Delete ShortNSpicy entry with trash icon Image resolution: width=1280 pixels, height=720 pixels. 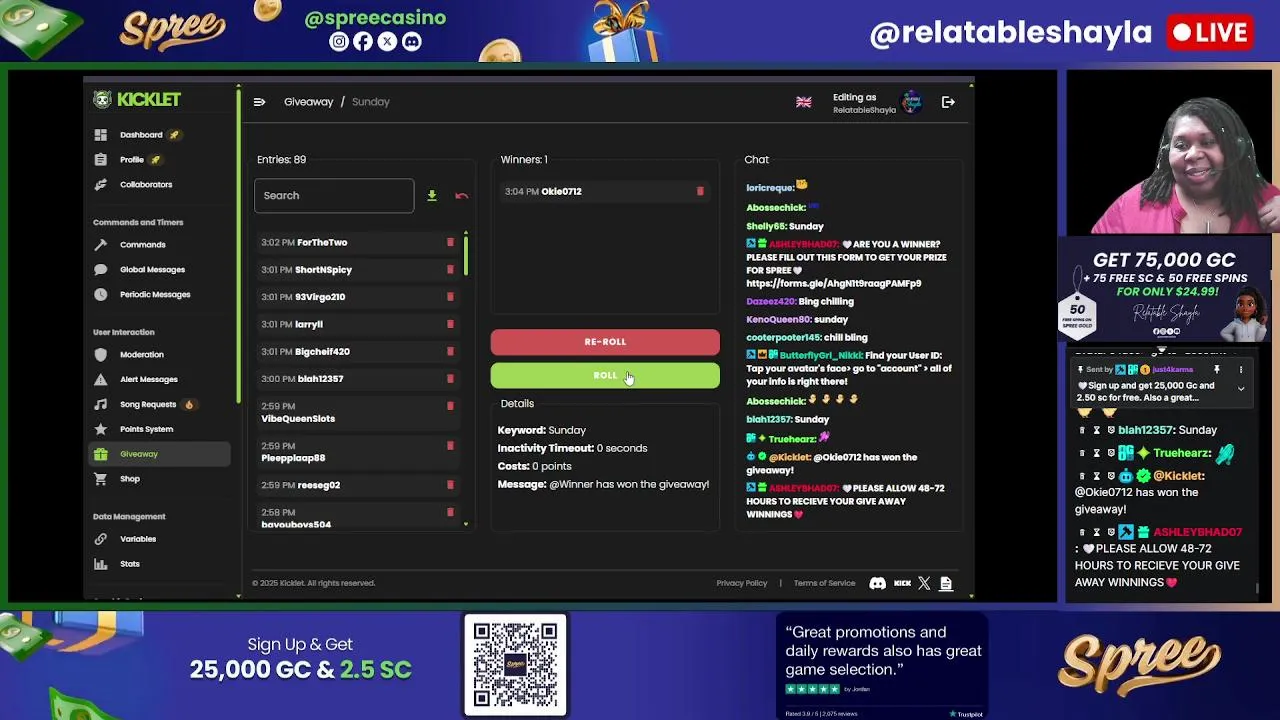(450, 270)
